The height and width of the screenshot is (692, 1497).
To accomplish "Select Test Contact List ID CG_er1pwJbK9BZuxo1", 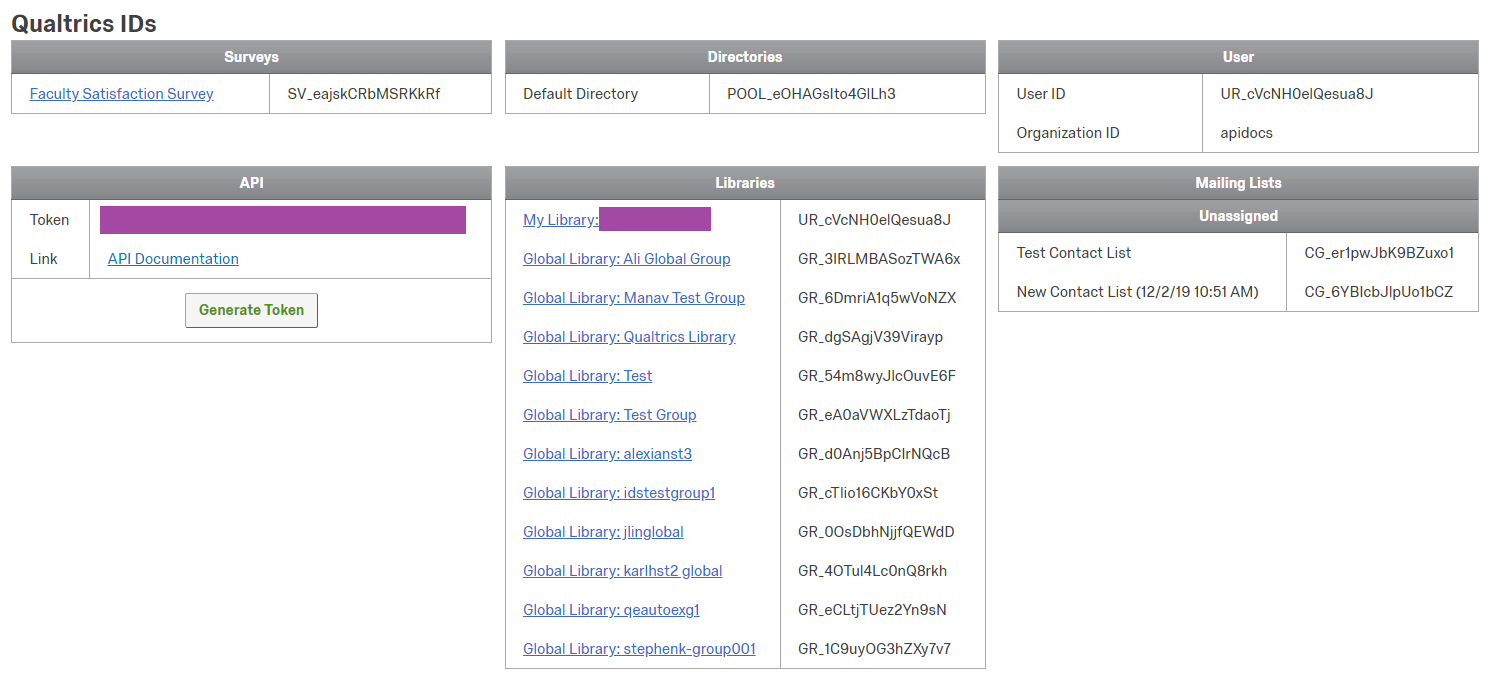I will click(1379, 253).
